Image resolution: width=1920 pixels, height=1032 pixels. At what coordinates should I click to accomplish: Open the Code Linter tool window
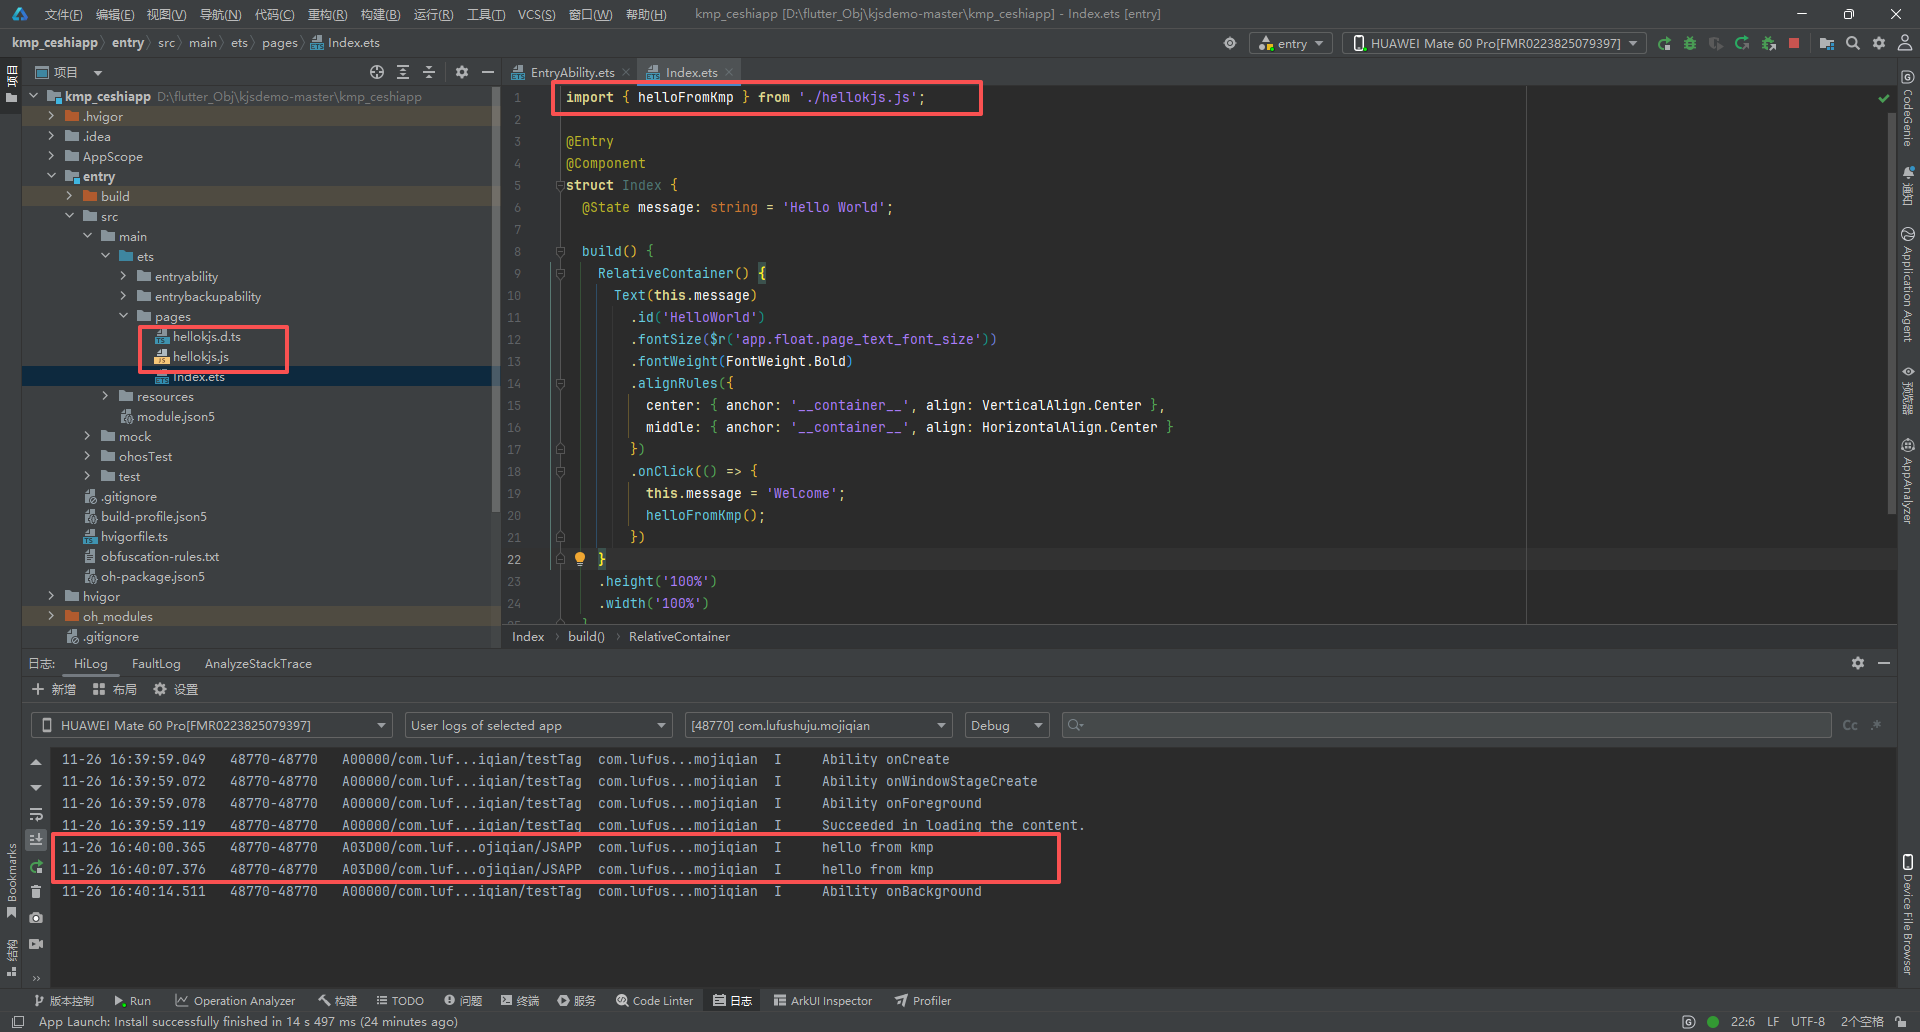tap(654, 1000)
